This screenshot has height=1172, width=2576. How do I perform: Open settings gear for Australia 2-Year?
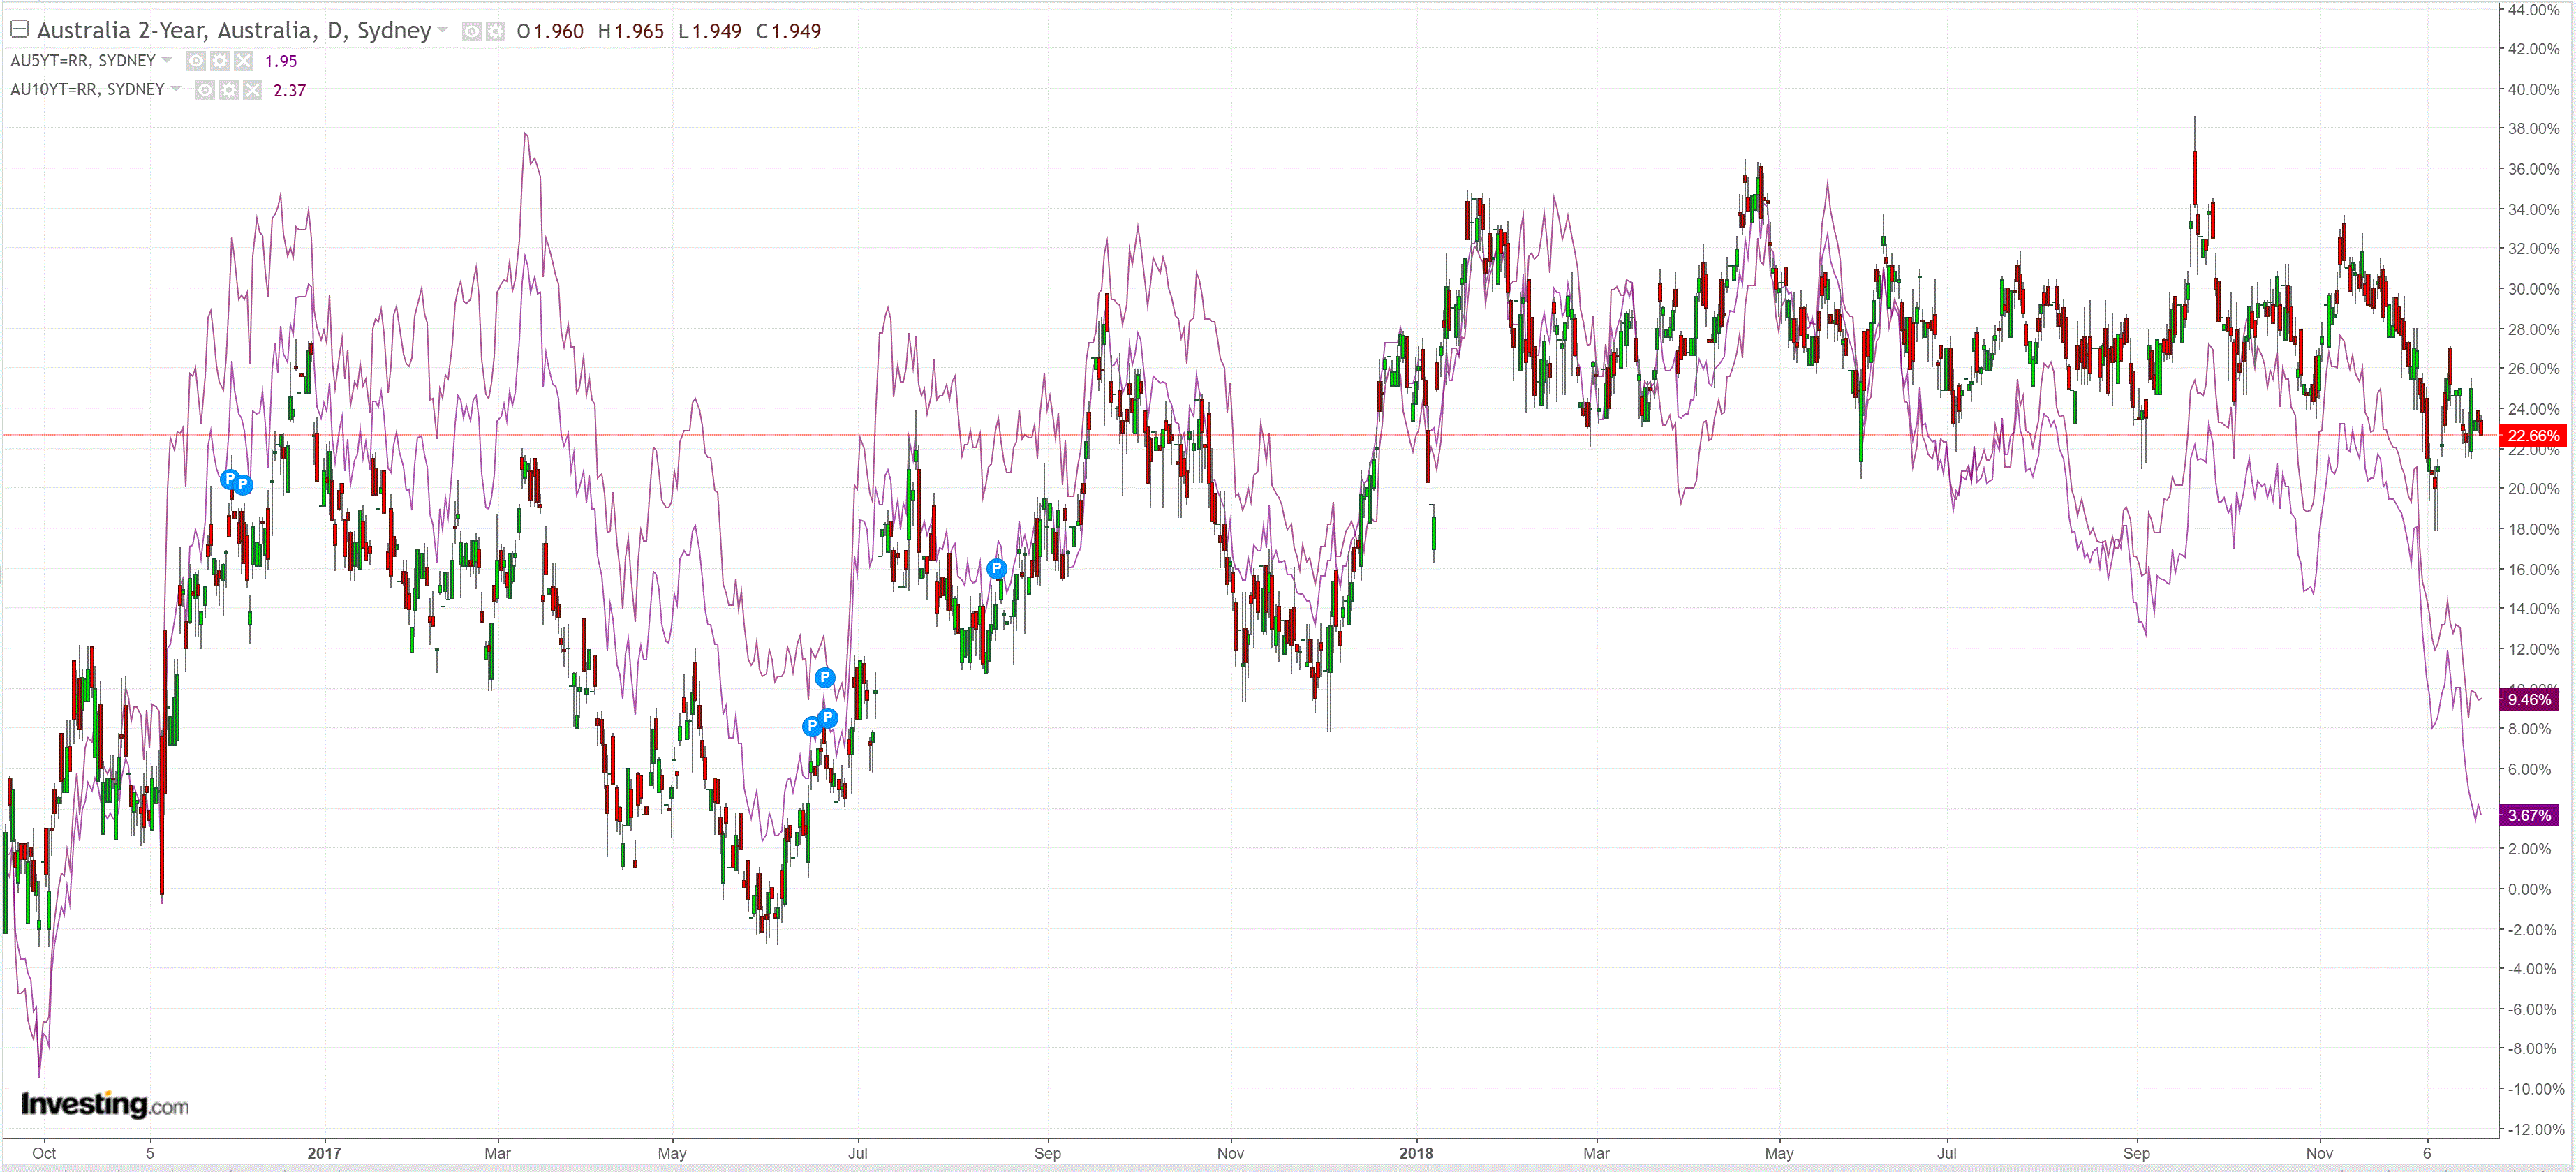[496, 32]
